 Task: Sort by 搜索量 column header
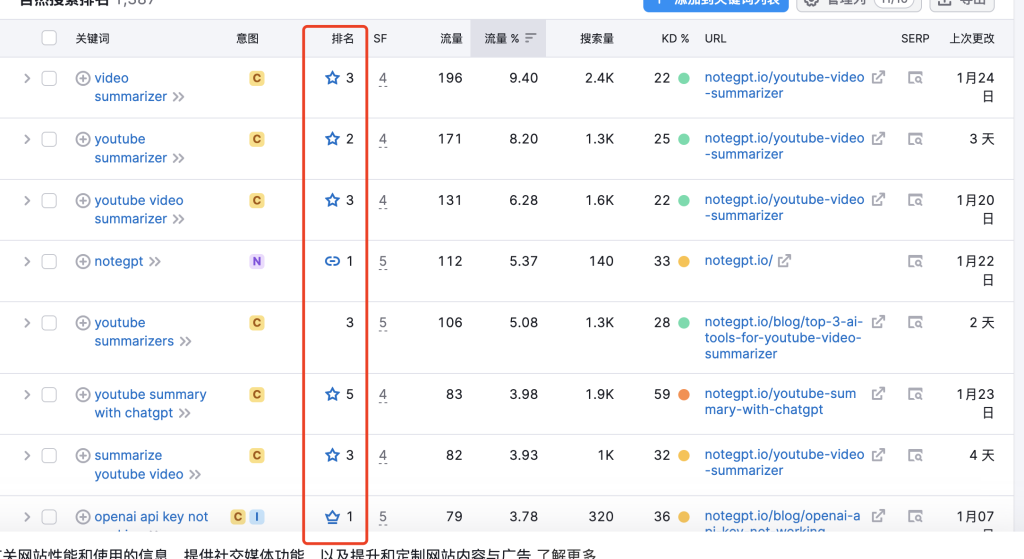click(597, 39)
